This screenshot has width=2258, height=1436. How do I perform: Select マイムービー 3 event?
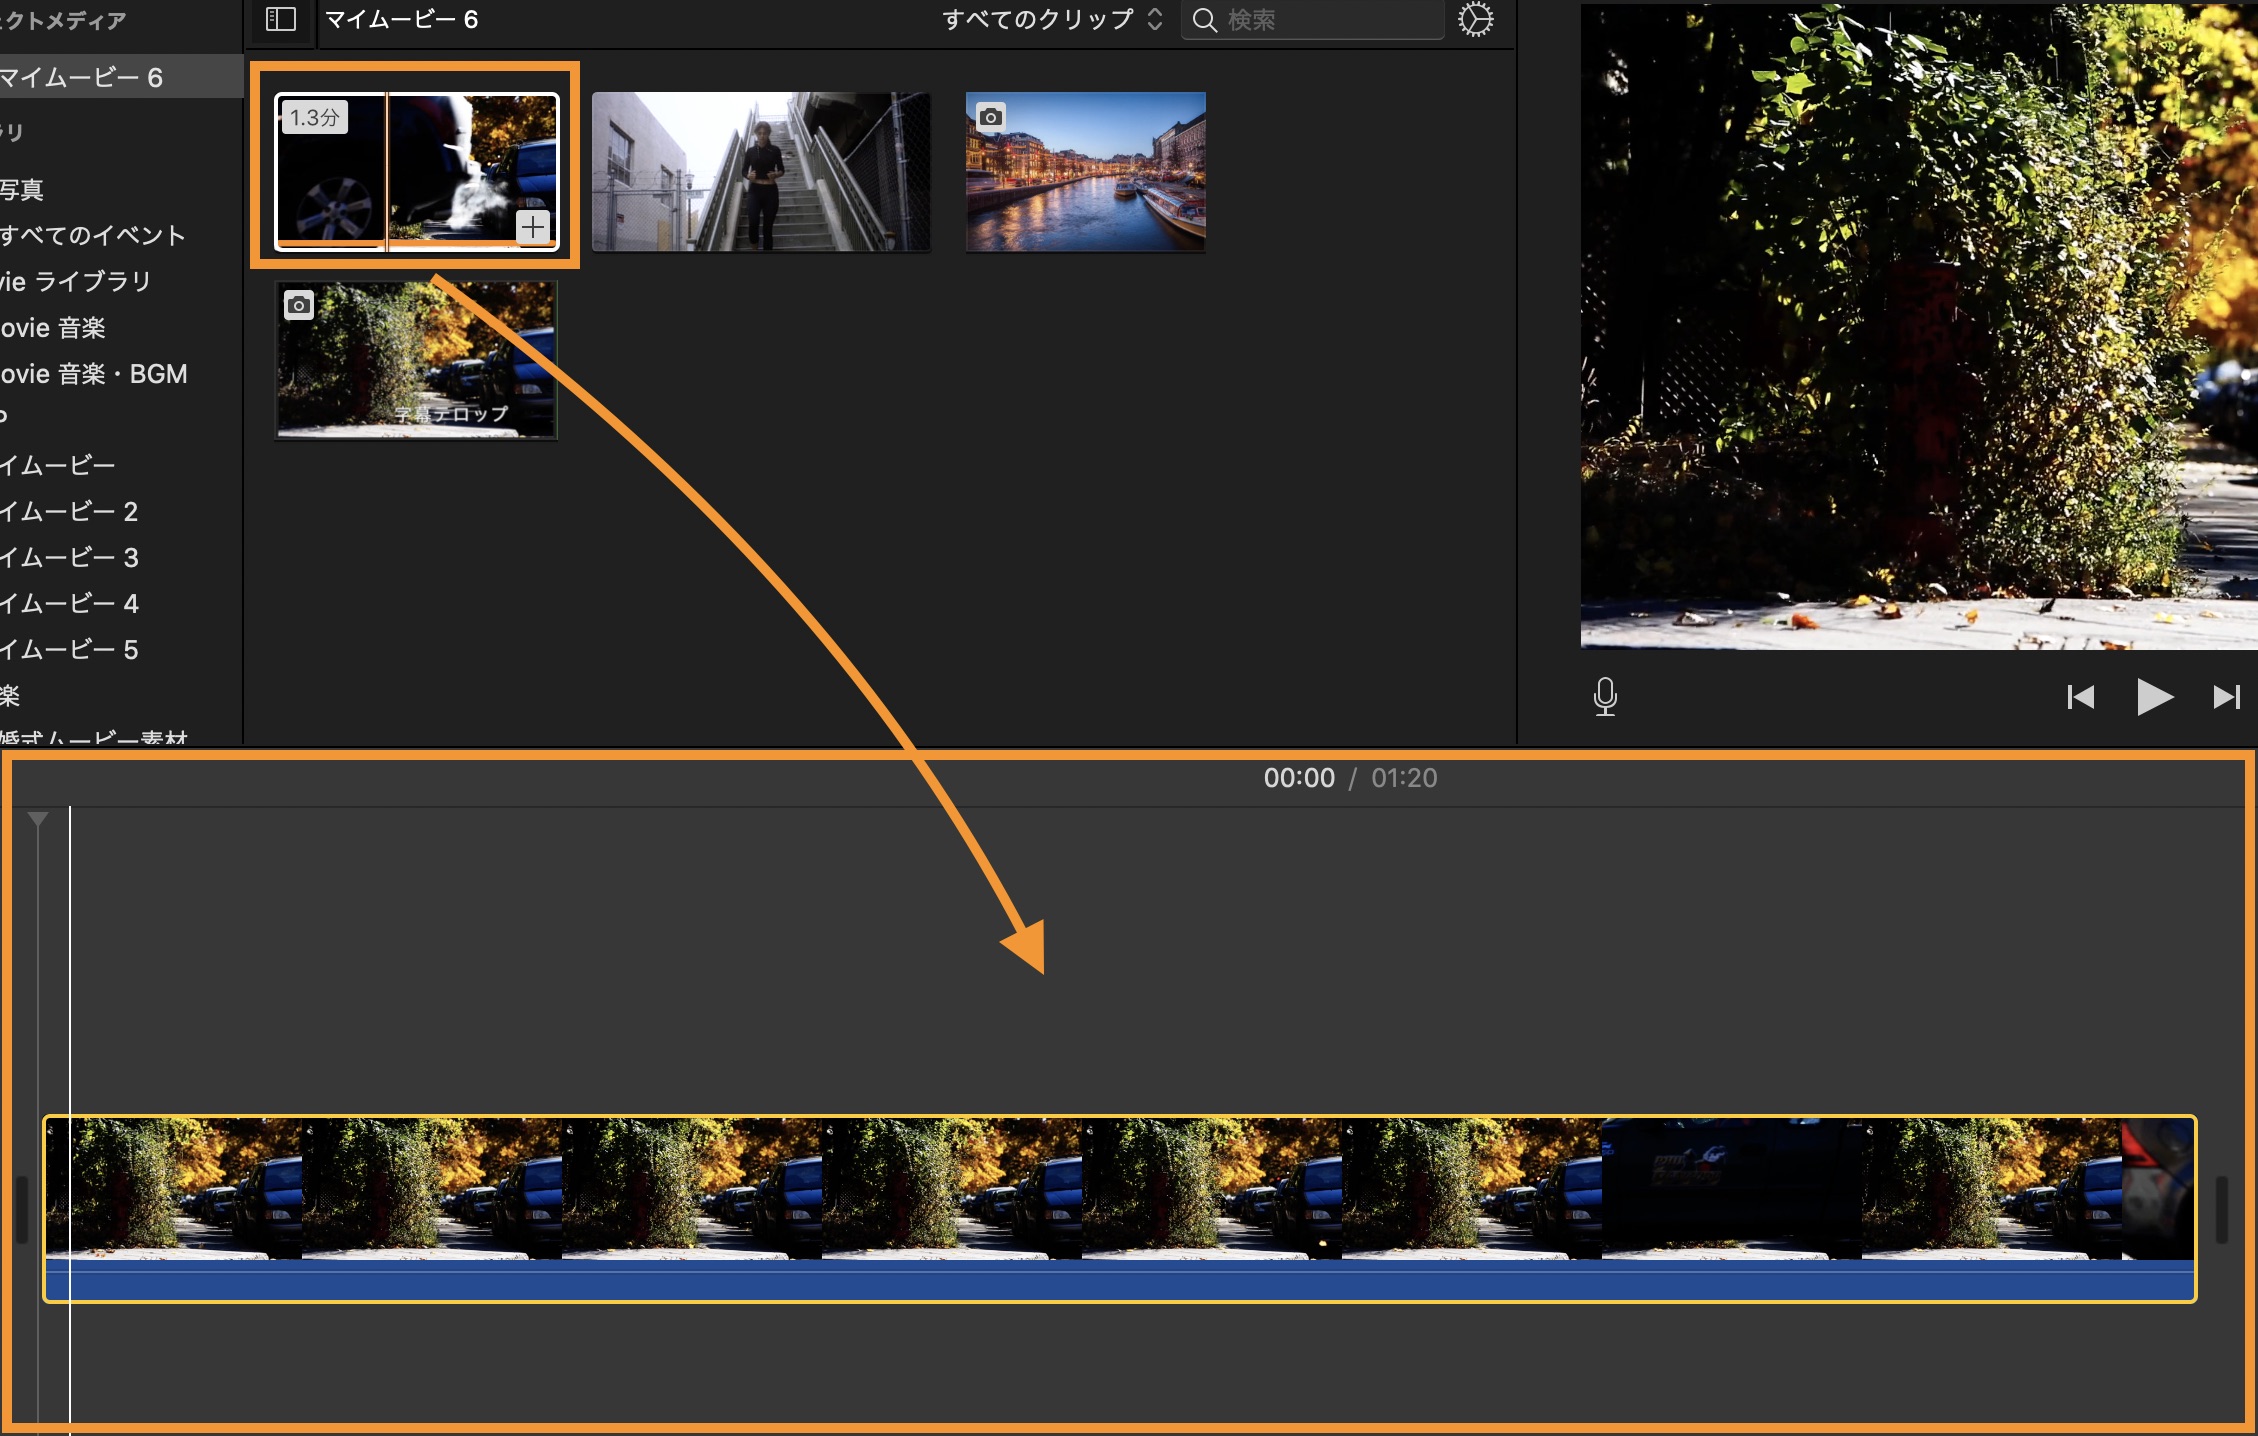pos(69,557)
